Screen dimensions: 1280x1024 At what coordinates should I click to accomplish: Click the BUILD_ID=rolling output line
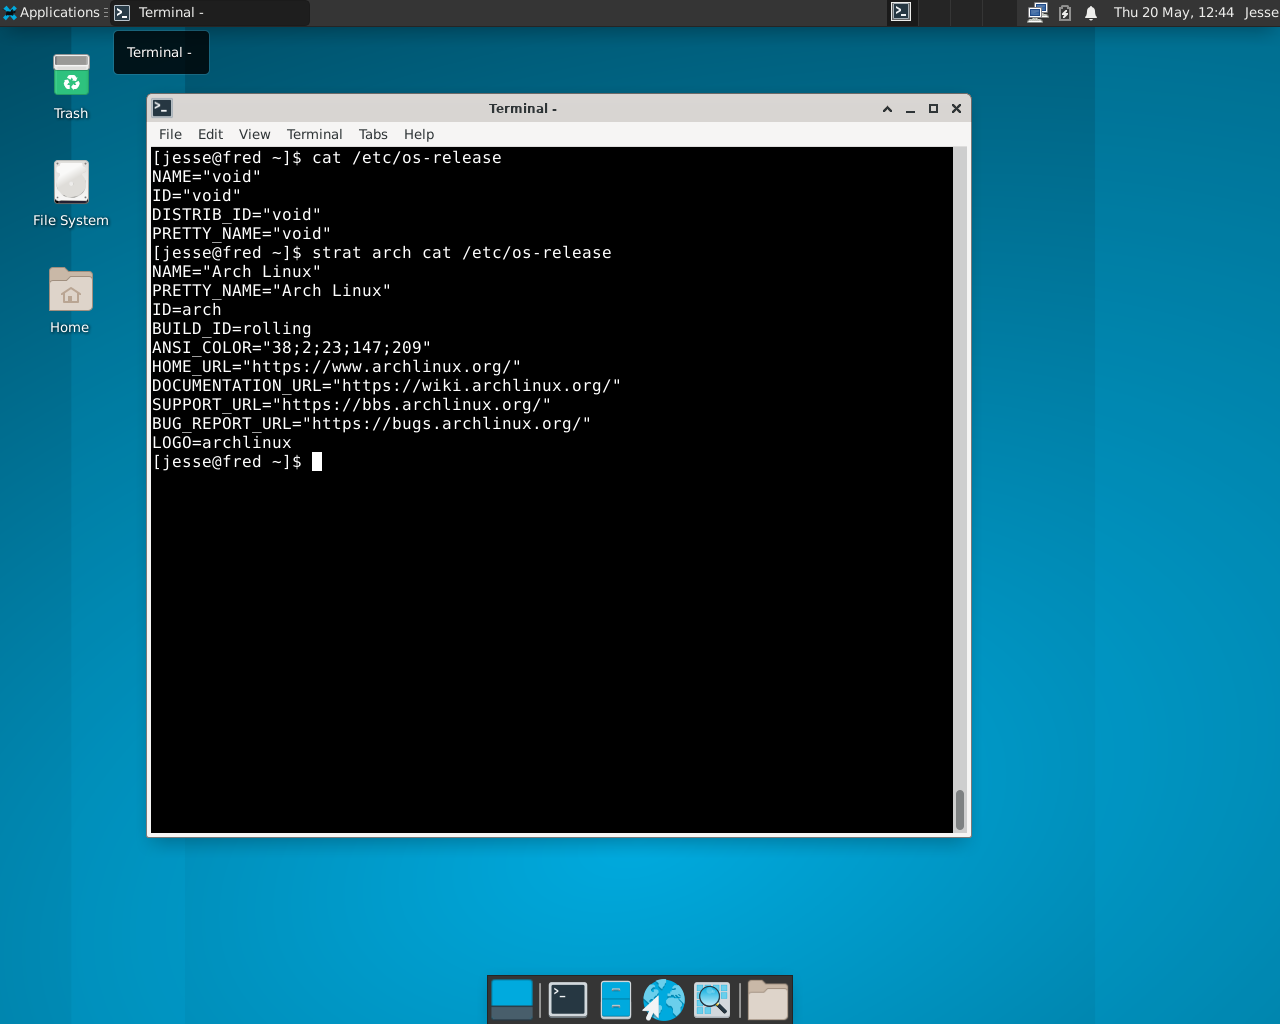[231, 329]
